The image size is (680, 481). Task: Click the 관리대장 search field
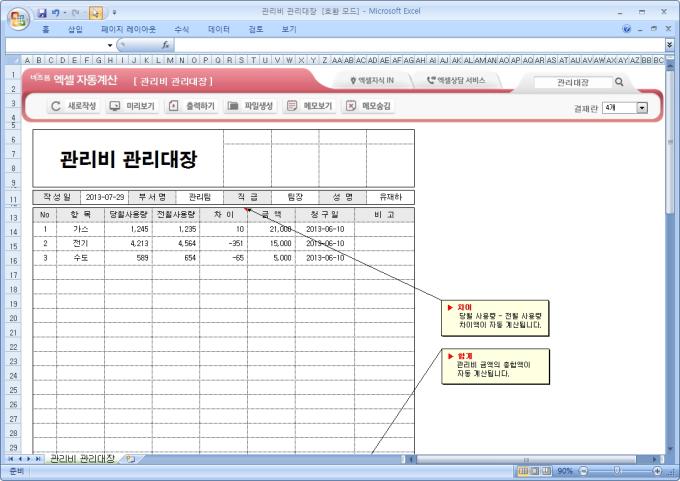pos(573,82)
